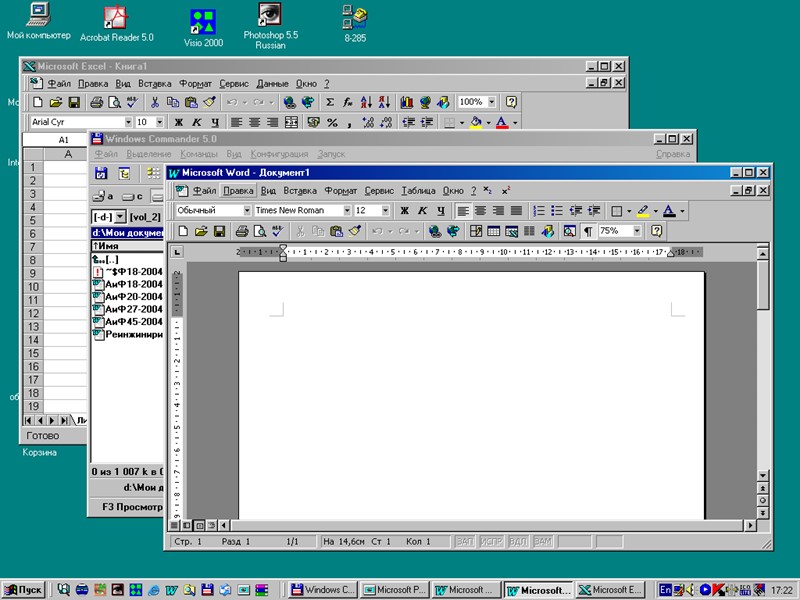This screenshot has height=600, width=800.
Task: Click Highlight color marker in Word toolbar
Action: click(643, 211)
